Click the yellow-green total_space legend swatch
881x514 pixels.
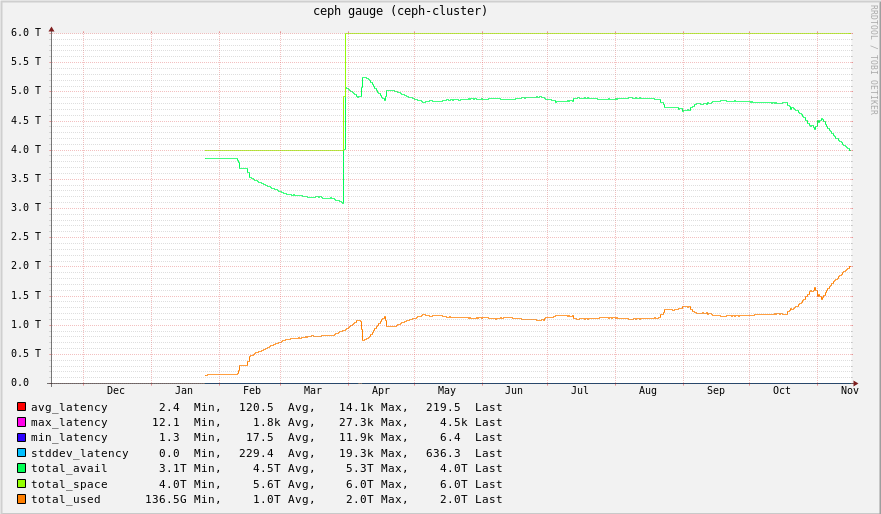(x=21, y=484)
